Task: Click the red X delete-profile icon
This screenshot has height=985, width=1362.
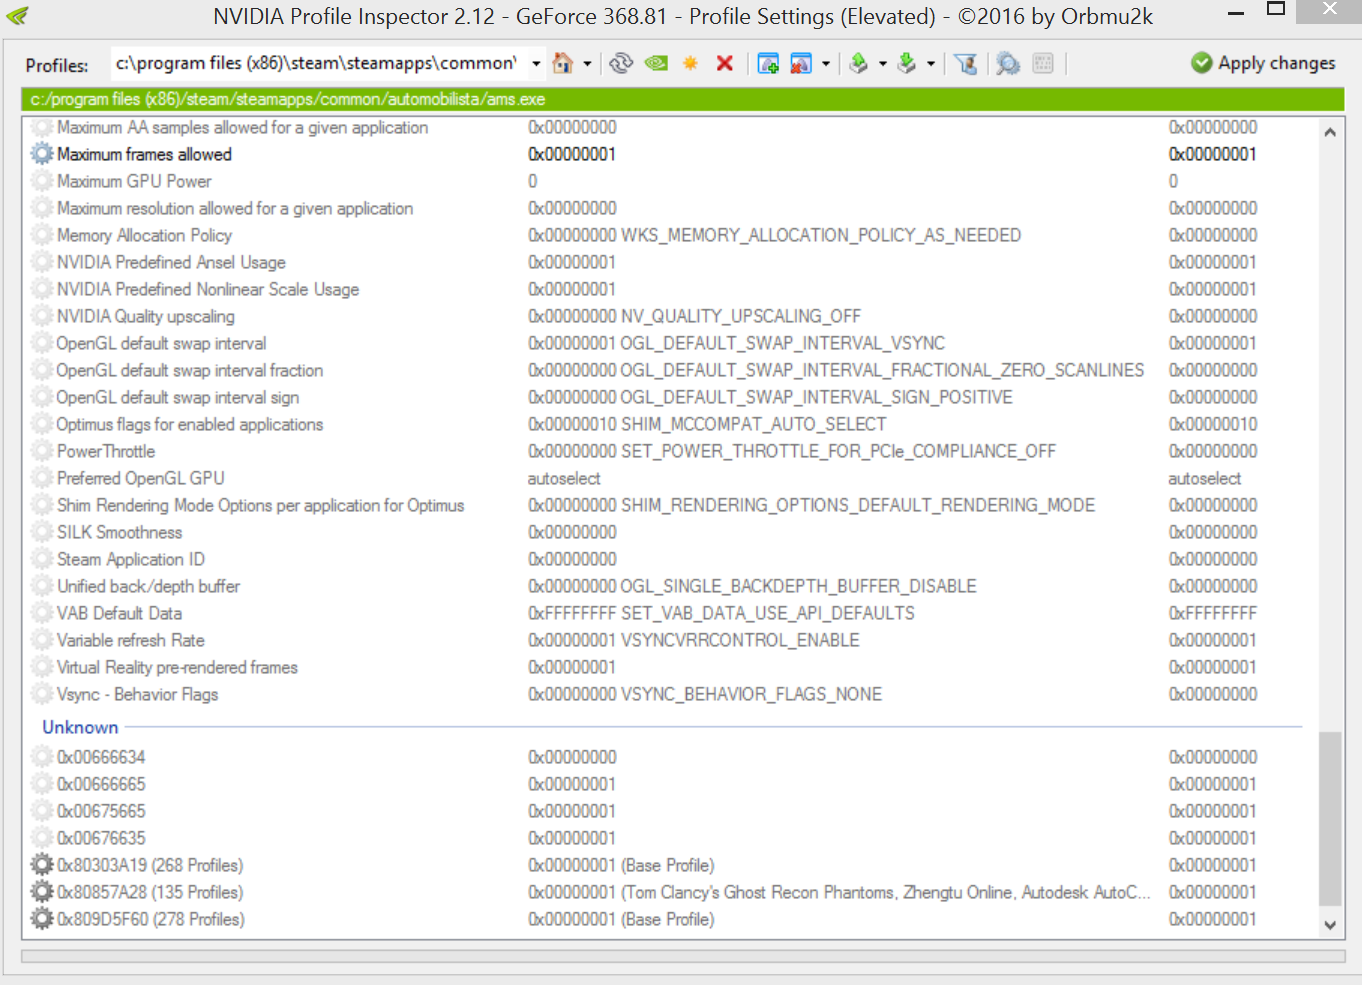Action: click(x=725, y=63)
